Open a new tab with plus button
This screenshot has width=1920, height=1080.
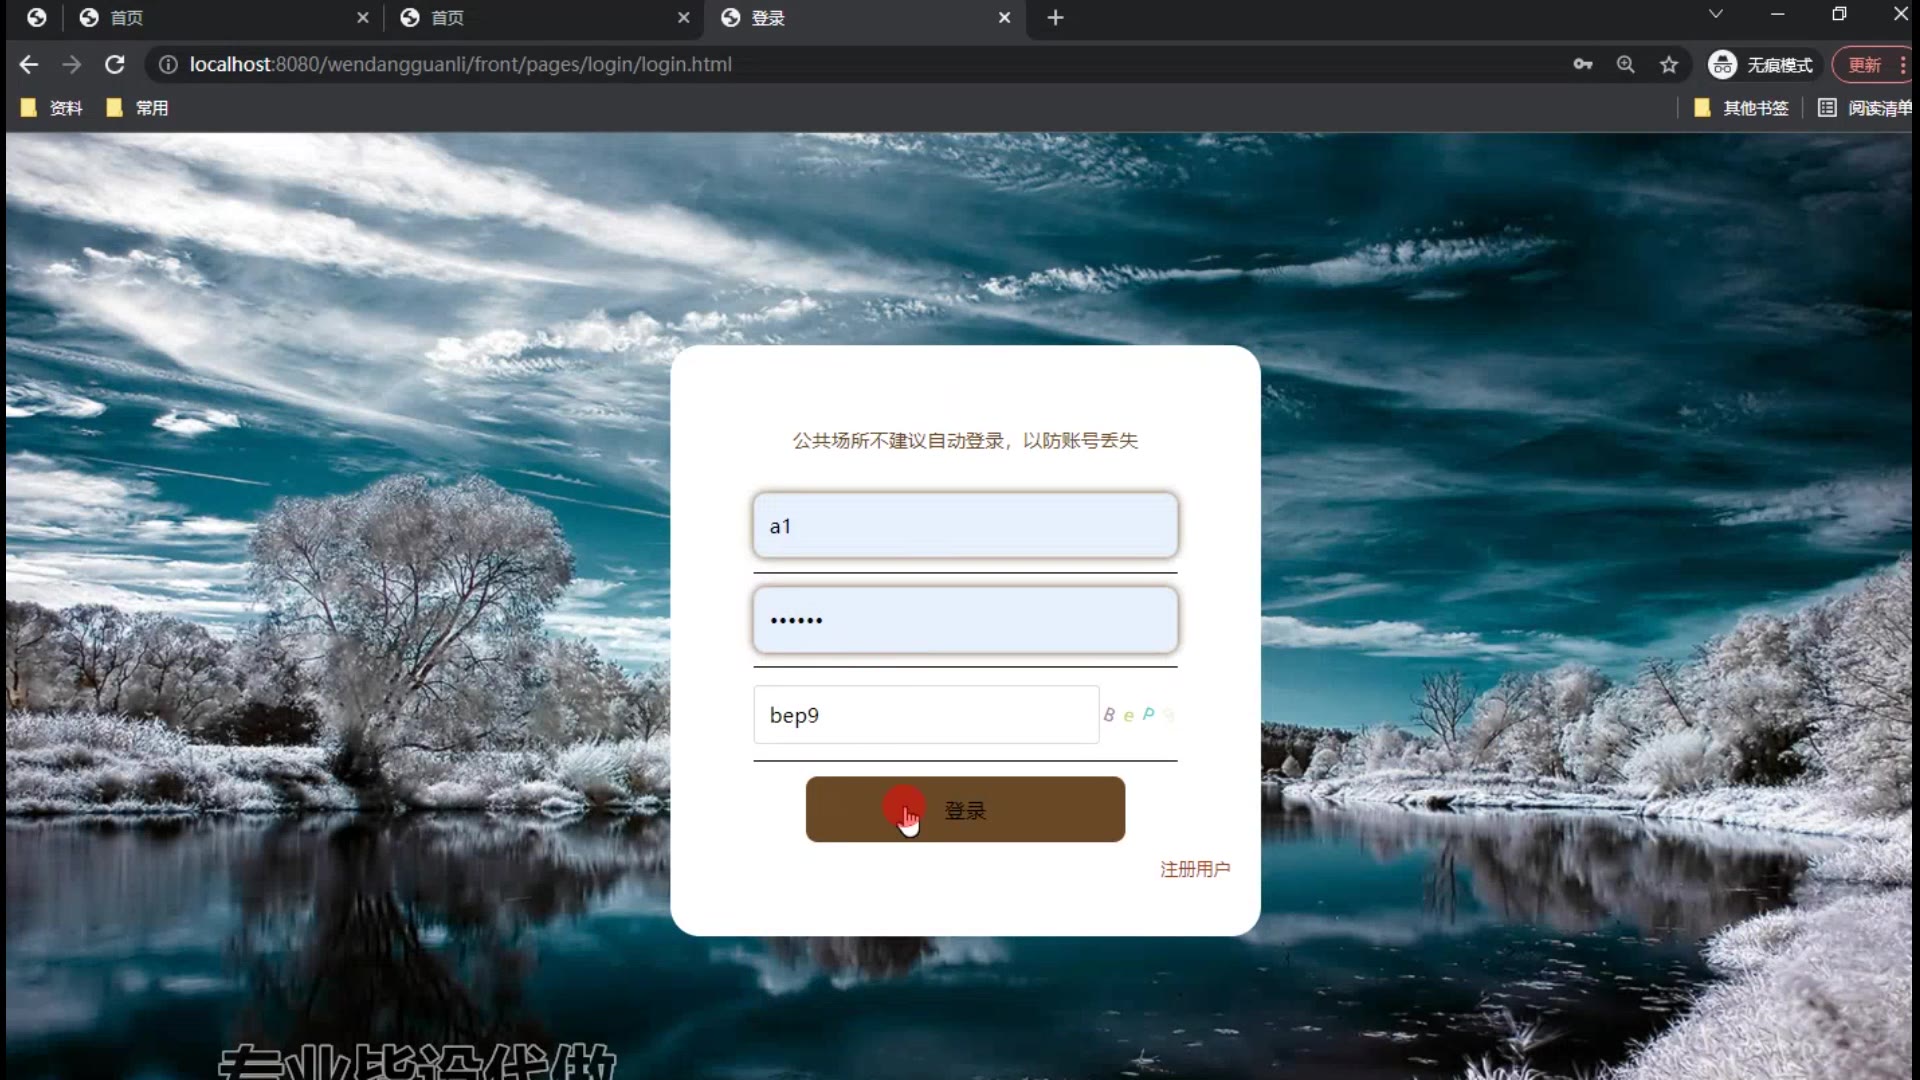(x=1055, y=18)
